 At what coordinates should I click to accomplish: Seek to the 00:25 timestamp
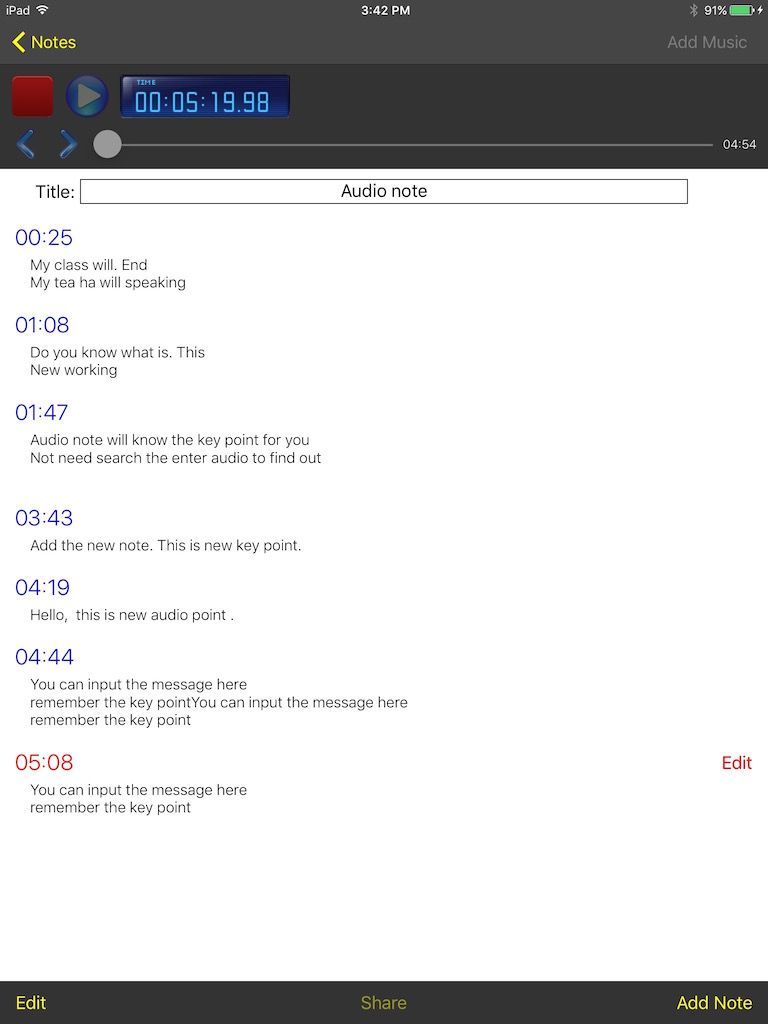(44, 237)
